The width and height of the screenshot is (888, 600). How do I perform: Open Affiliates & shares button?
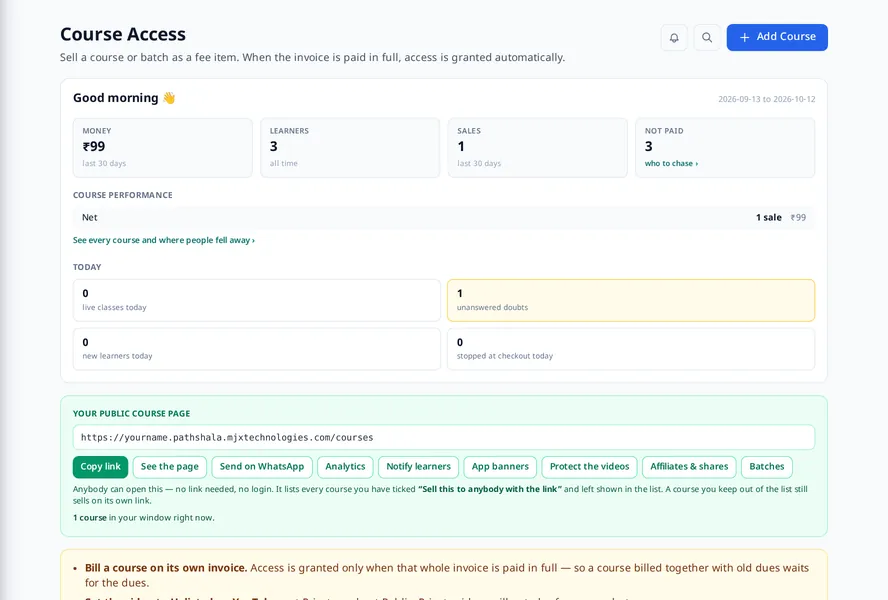[x=689, y=467]
